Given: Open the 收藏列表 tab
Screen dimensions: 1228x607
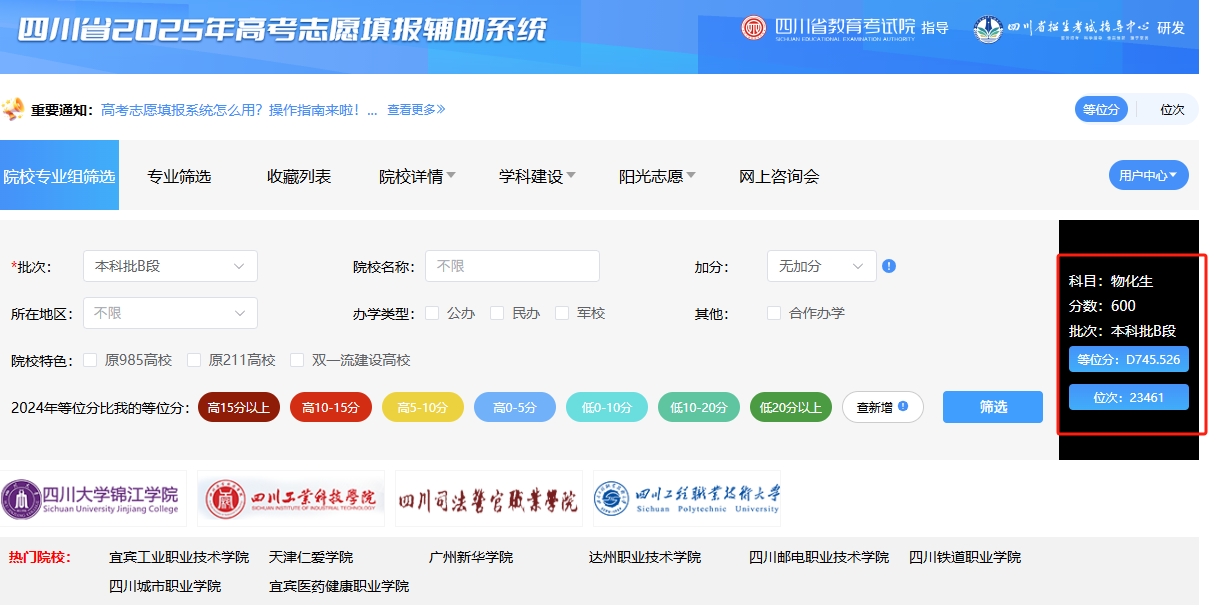Looking at the screenshot, I should (299, 177).
